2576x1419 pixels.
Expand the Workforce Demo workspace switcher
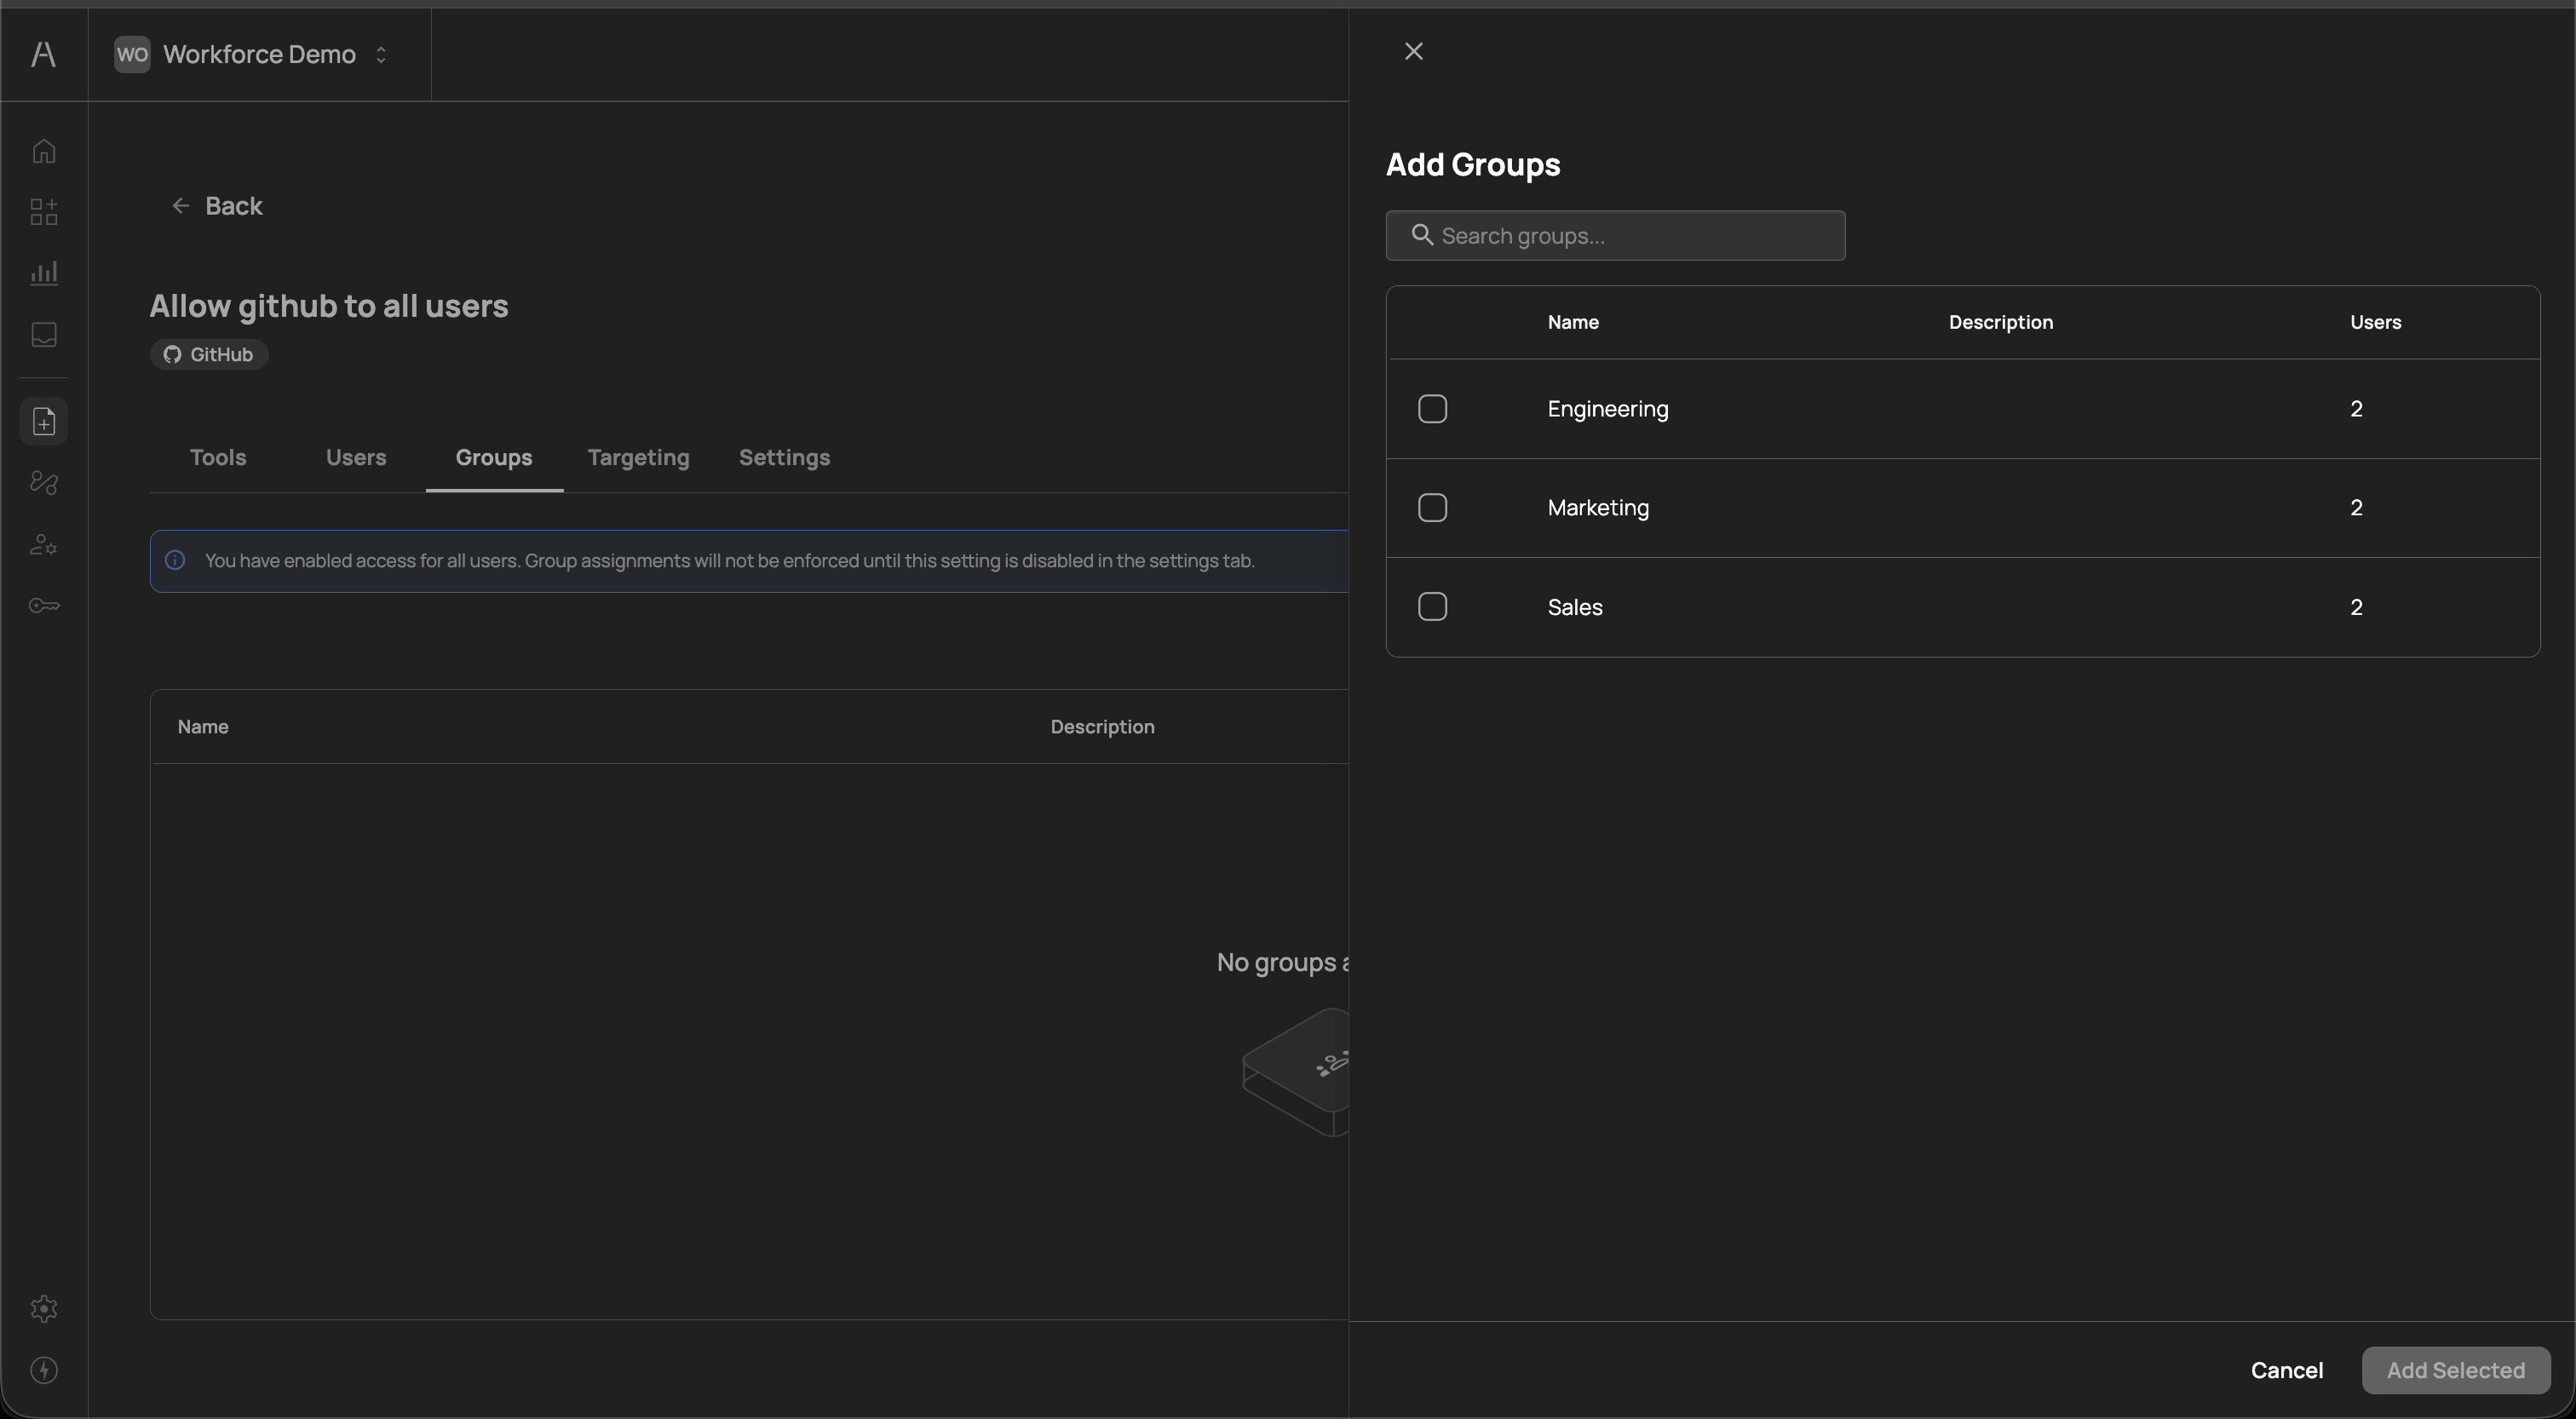[258, 54]
